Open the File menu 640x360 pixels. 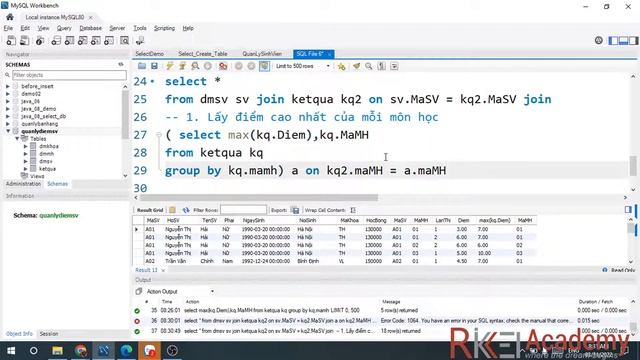pyautogui.click(x=8, y=28)
